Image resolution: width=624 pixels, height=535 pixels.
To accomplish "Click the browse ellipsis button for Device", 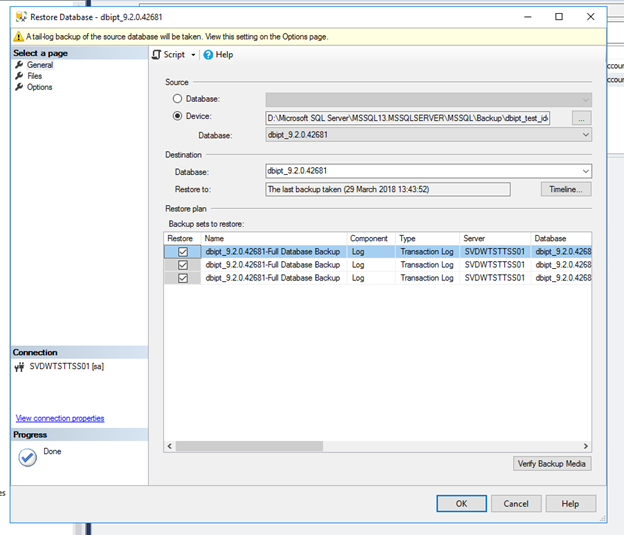I will point(581,118).
